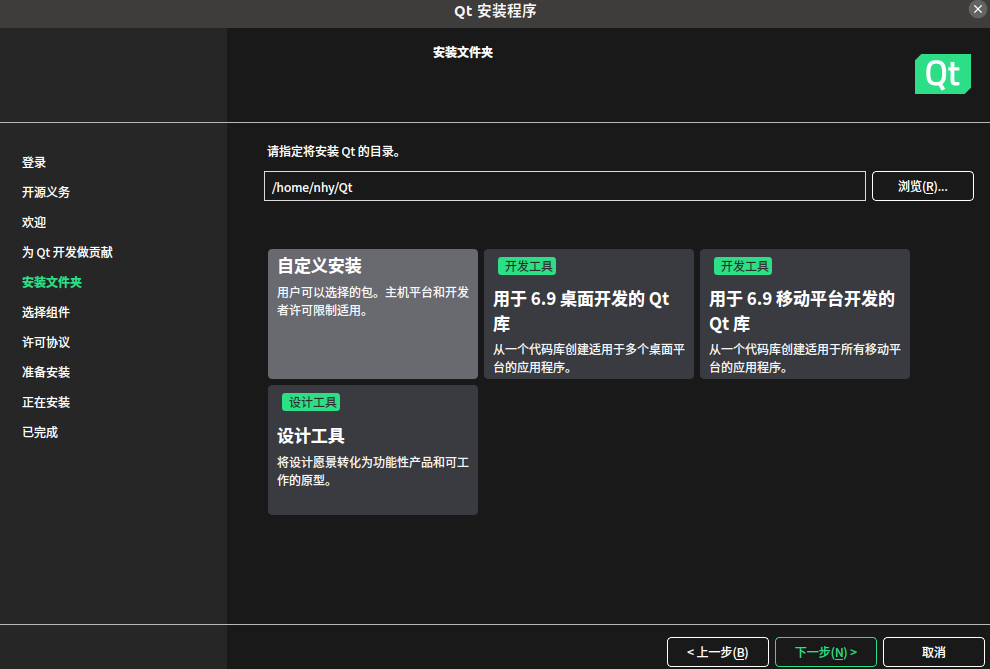This screenshot has width=990, height=669.
Task: Select 选择组件 step in sidebar
Action: (46, 312)
